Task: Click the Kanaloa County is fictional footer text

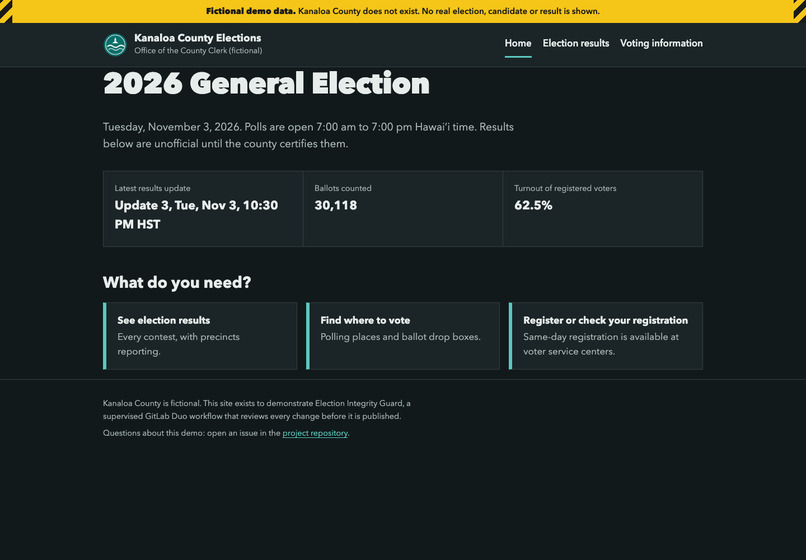Action: (x=257, y=410)
